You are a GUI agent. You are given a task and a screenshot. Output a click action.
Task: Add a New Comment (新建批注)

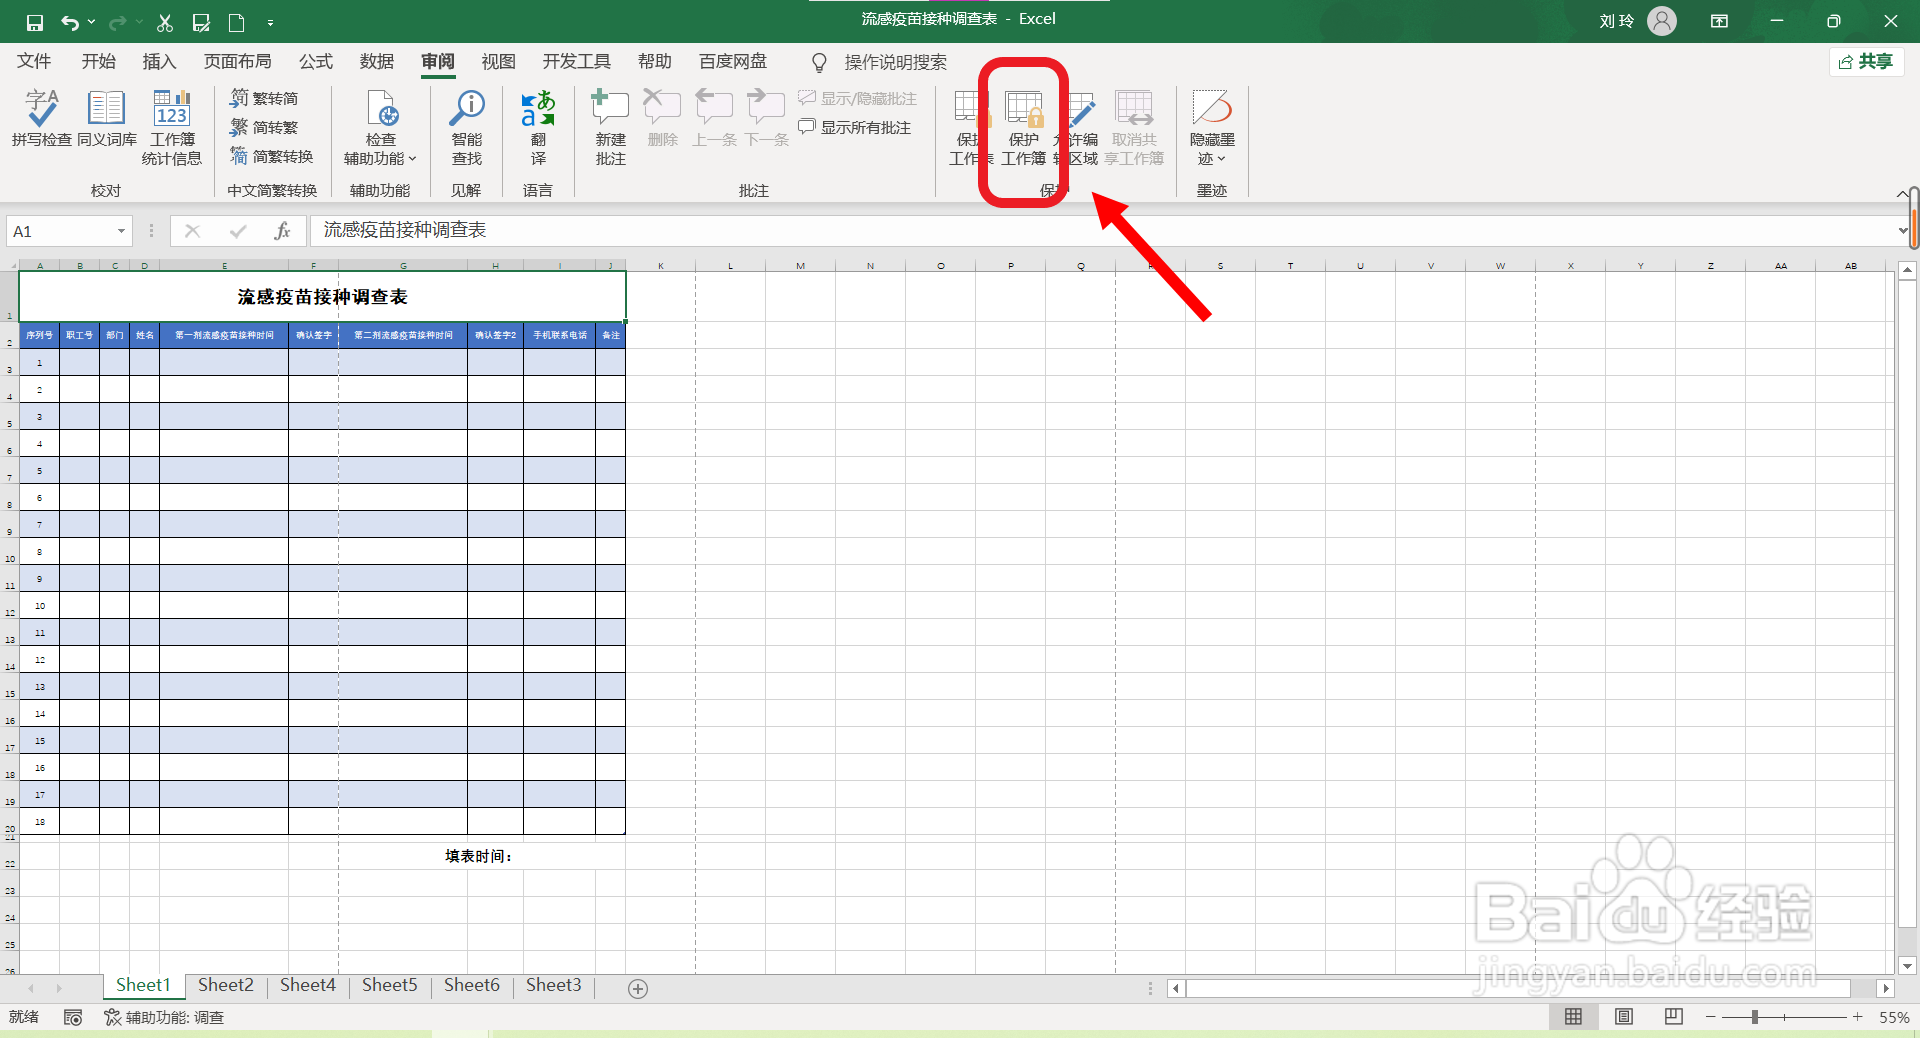click(610, 128)
